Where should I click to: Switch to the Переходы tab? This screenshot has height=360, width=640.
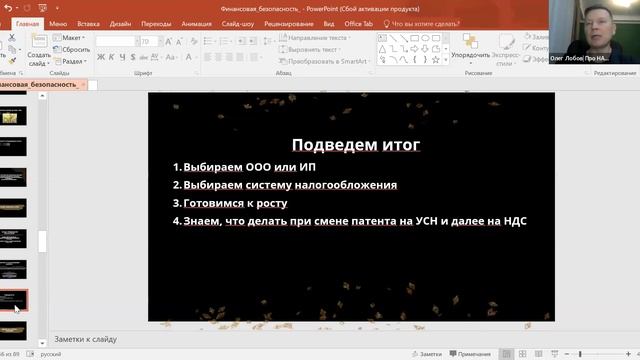156,24
